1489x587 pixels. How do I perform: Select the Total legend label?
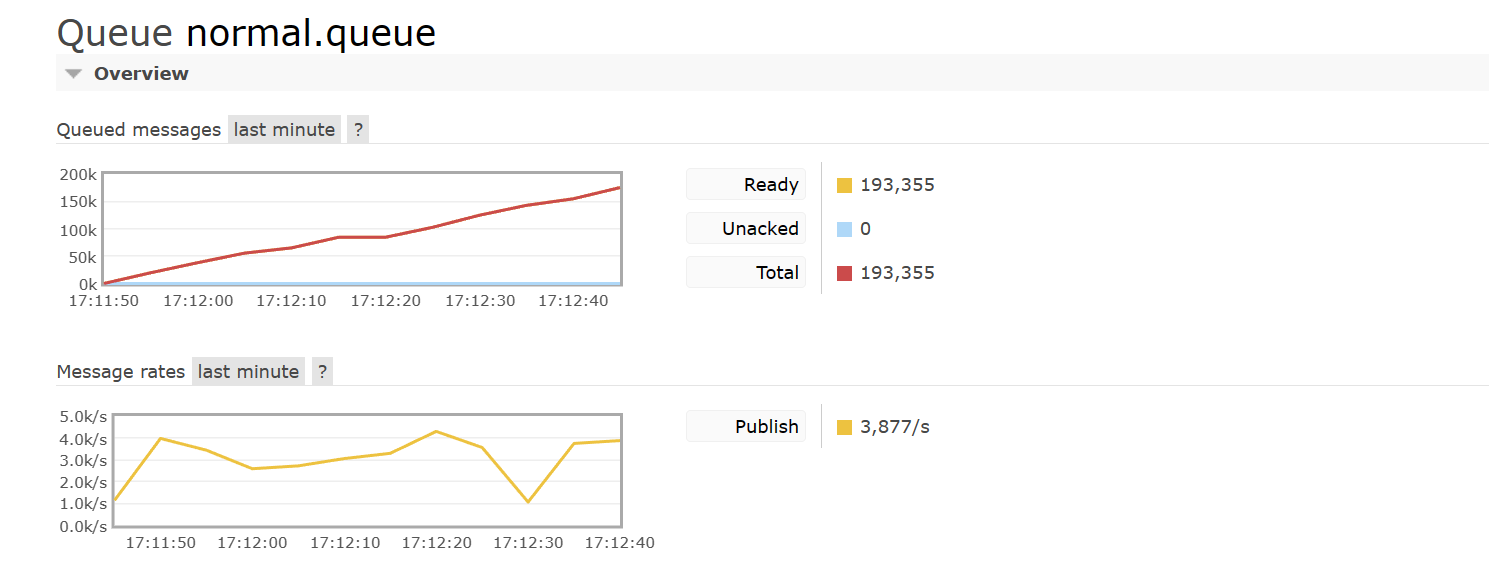point(777,273)
